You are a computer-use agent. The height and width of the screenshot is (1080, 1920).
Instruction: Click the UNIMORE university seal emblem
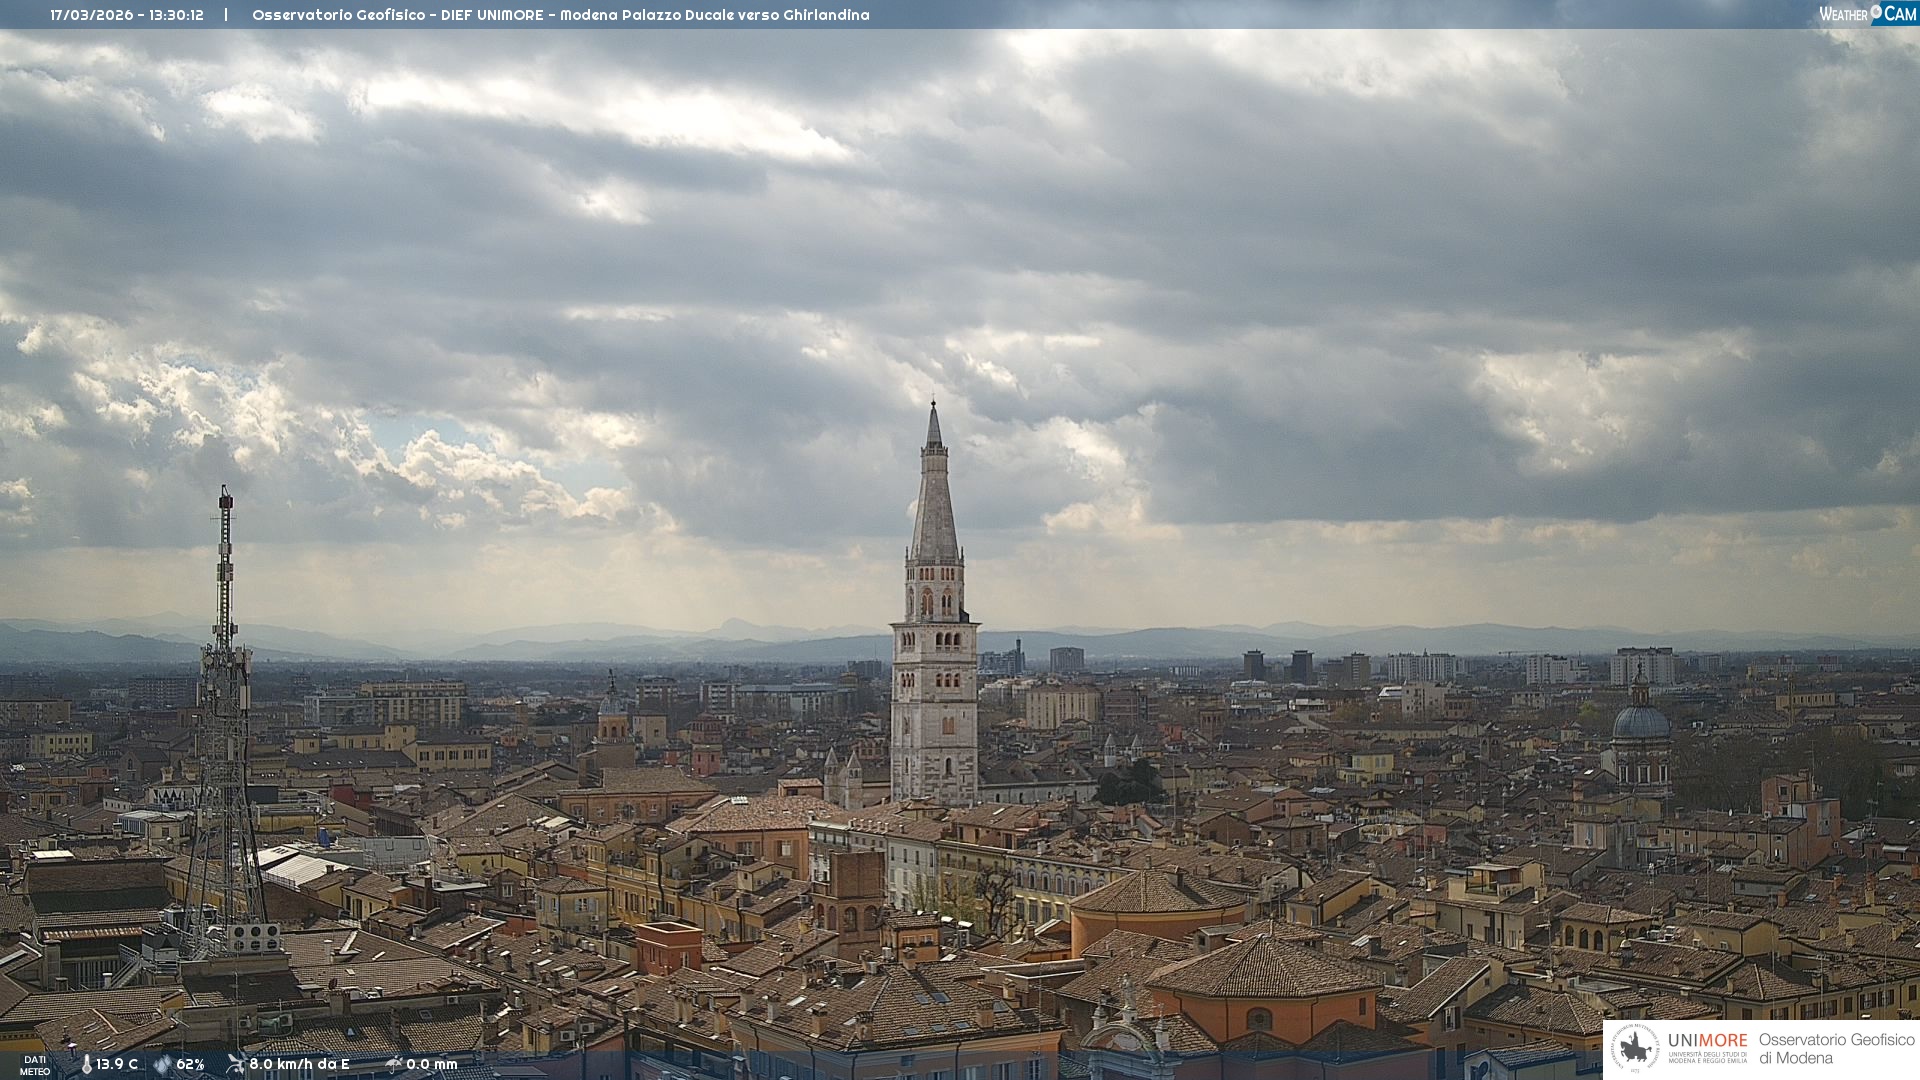1636,1049
